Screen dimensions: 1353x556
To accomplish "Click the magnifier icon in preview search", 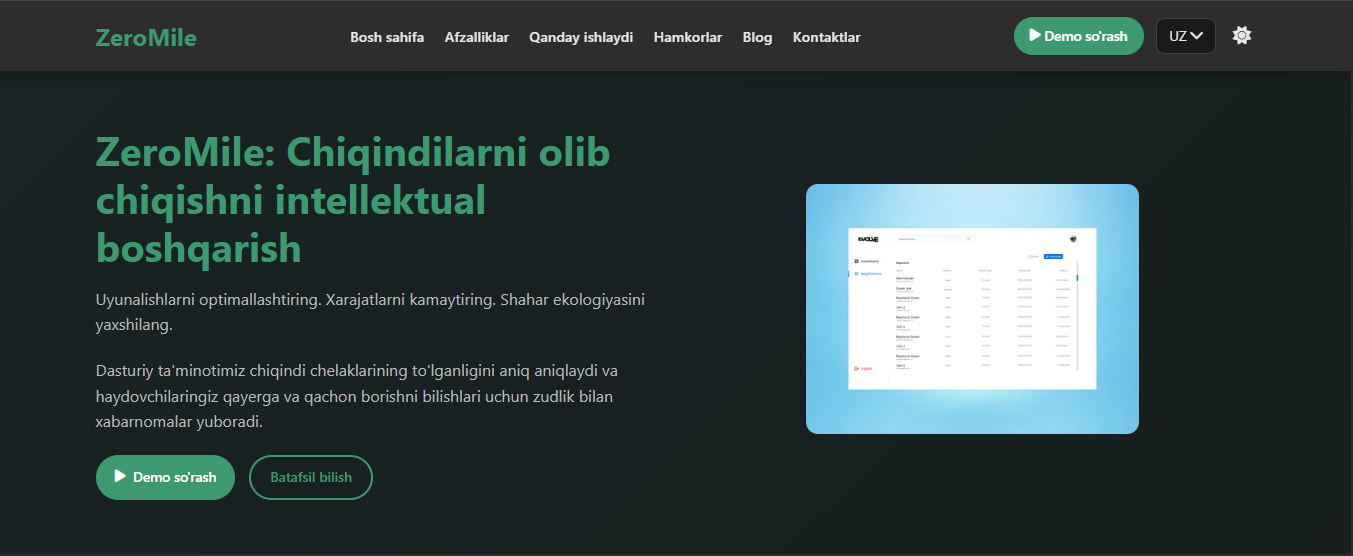I will pos(968,239).
